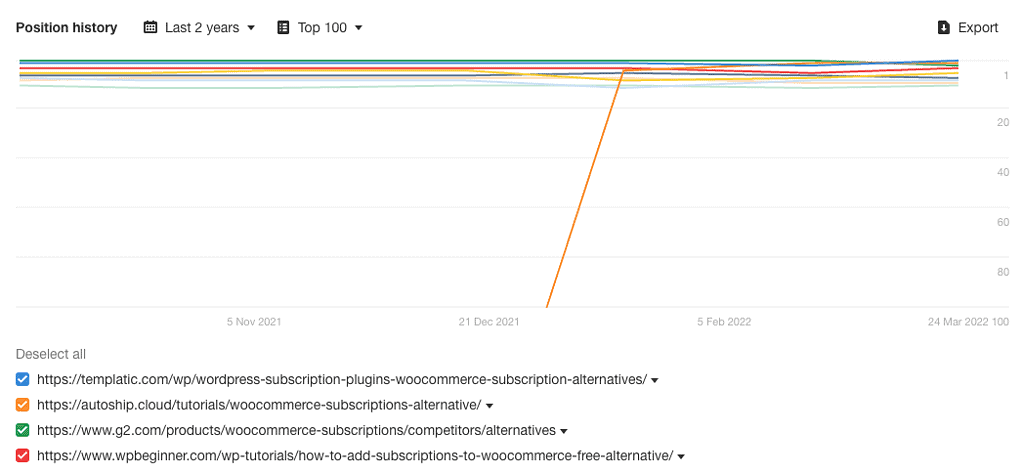This screenshot has height=474, width=1022.
Task: Expand the wpbeginner.com URL dropdown arrow
Action: [681, 457]
